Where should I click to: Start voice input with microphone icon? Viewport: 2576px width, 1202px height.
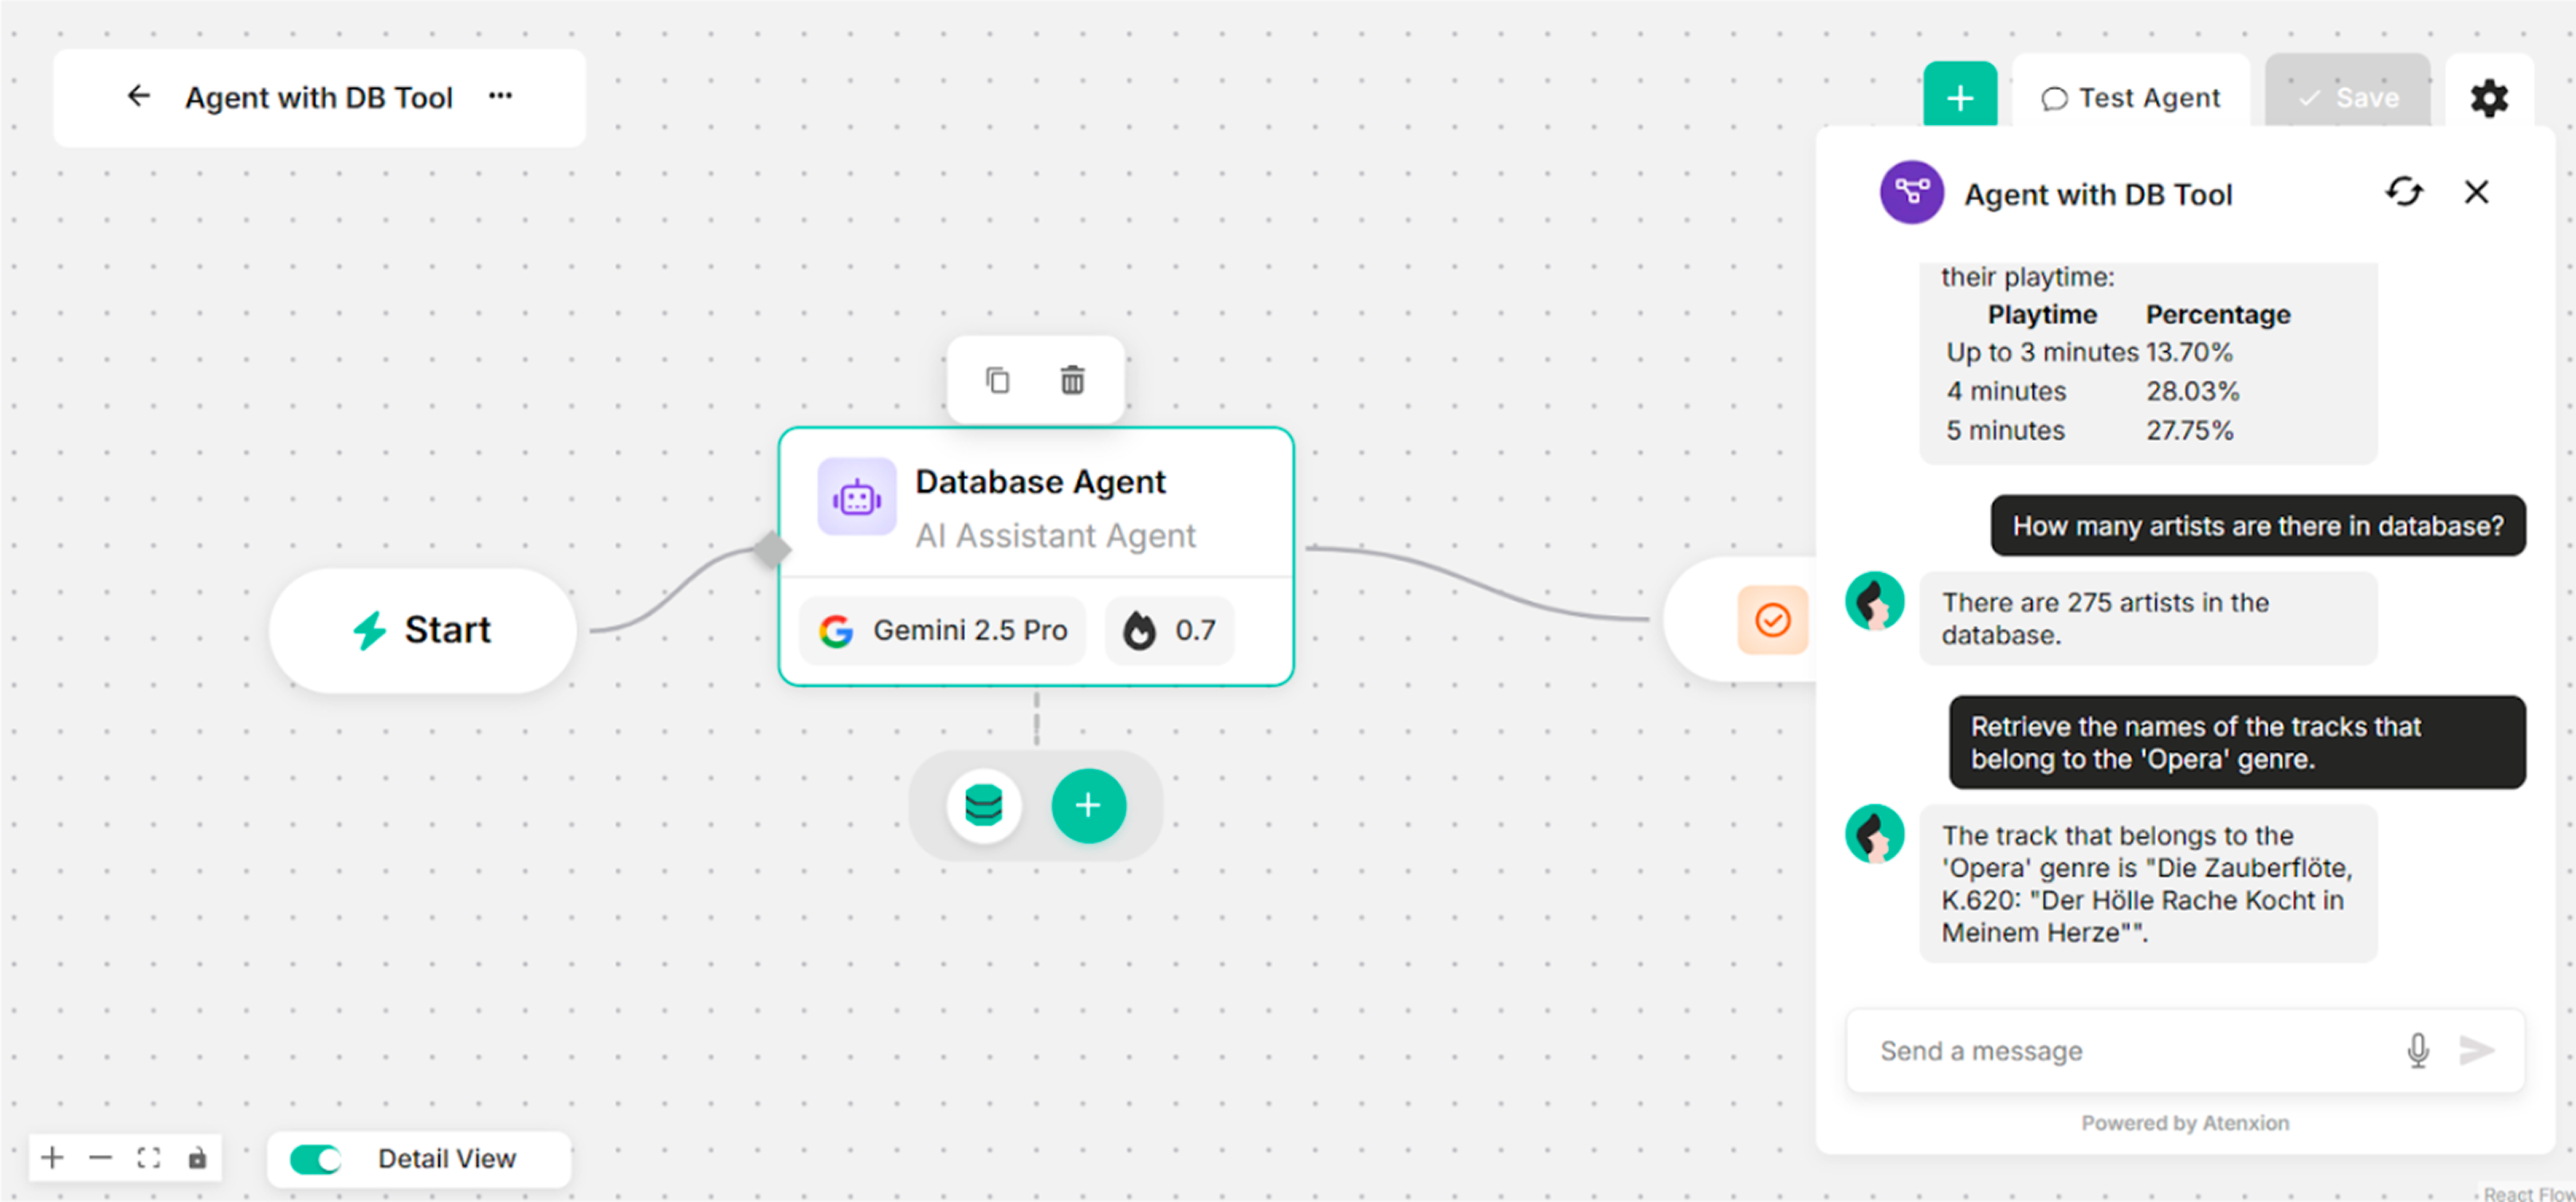click(x=2418, y=1051)
